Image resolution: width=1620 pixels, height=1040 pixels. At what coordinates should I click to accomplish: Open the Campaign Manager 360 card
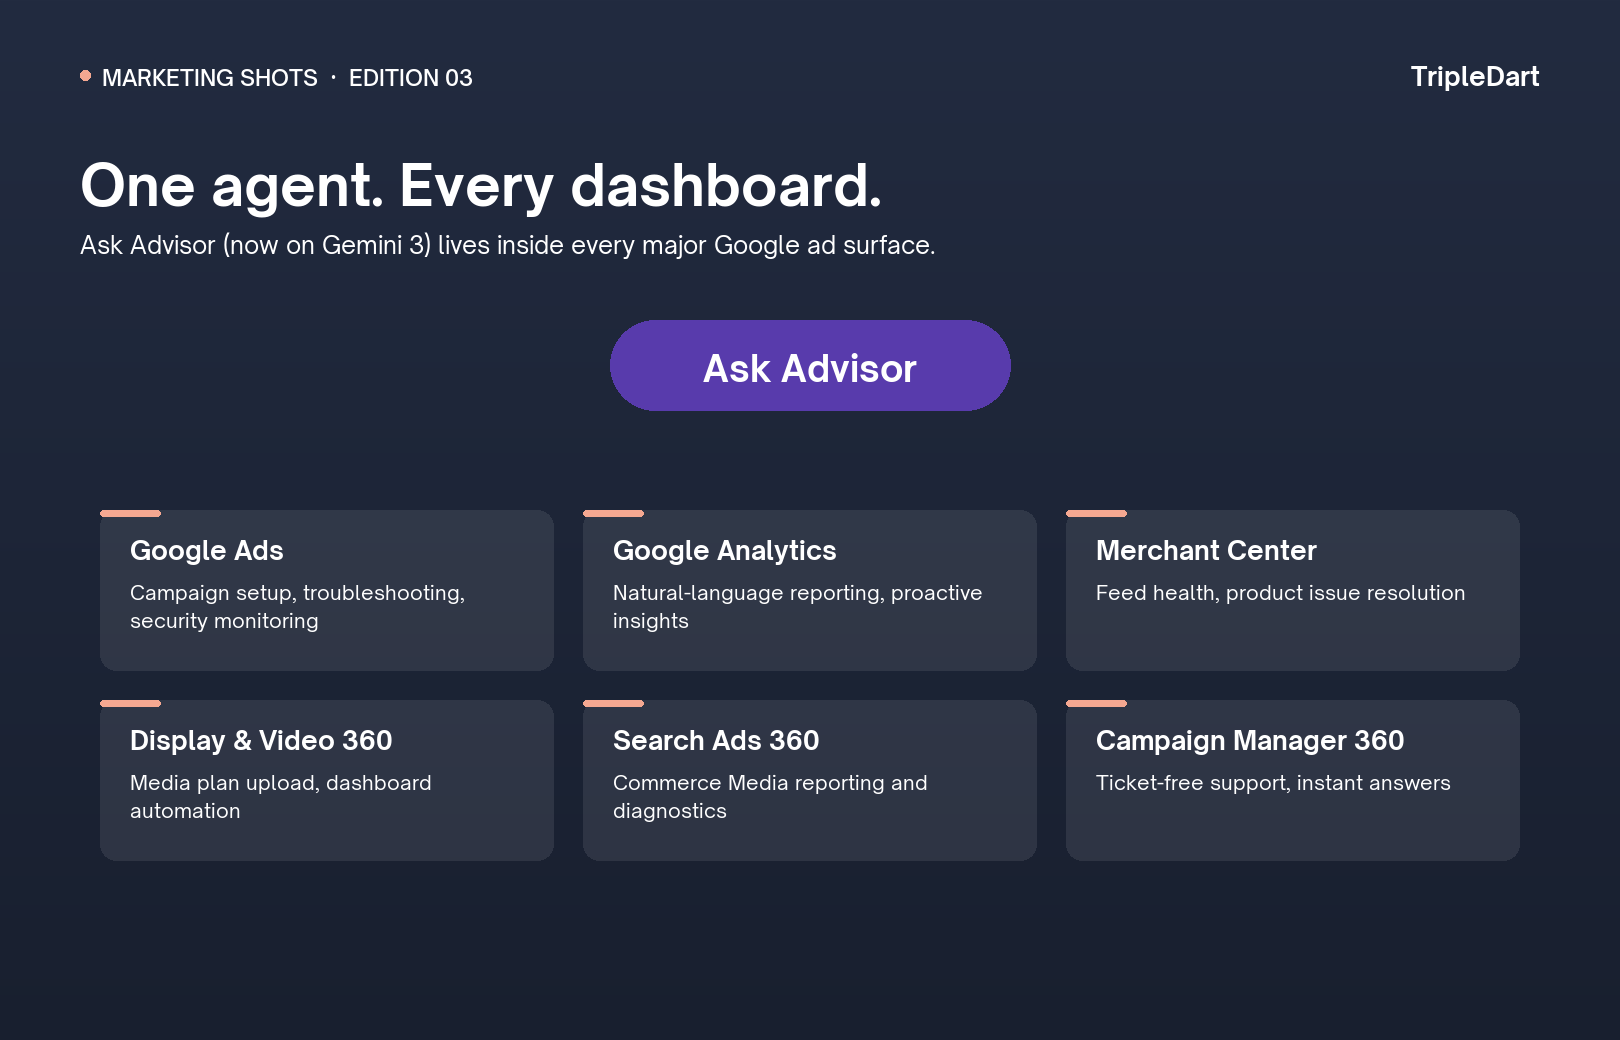(x=1293, y=780)
